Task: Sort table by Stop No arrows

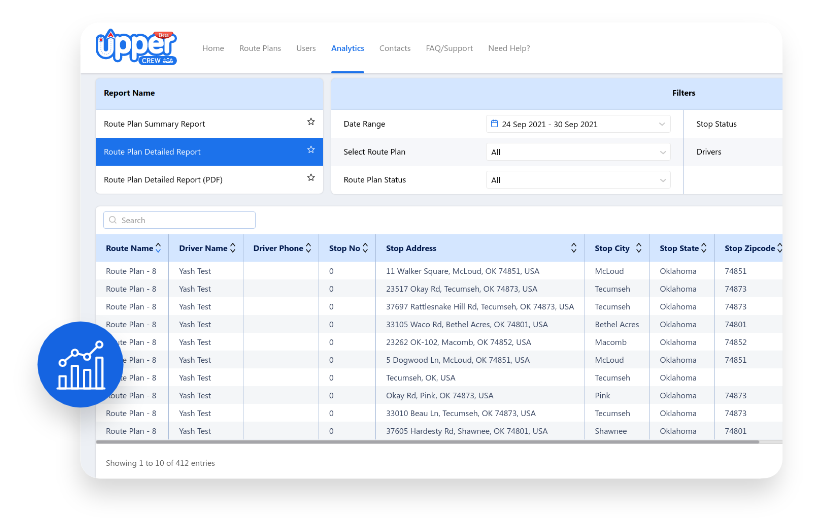Action: pos(365,248)
